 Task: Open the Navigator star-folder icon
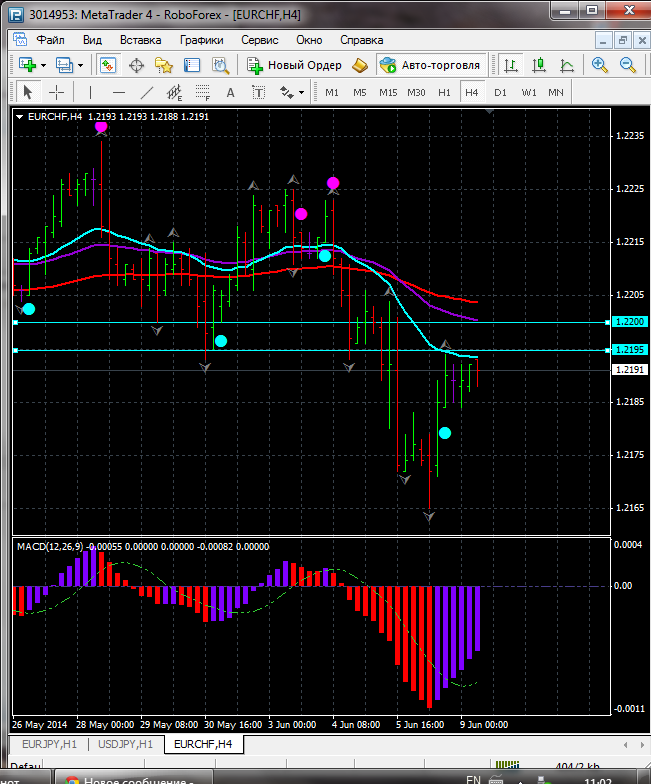click(164, 65)
